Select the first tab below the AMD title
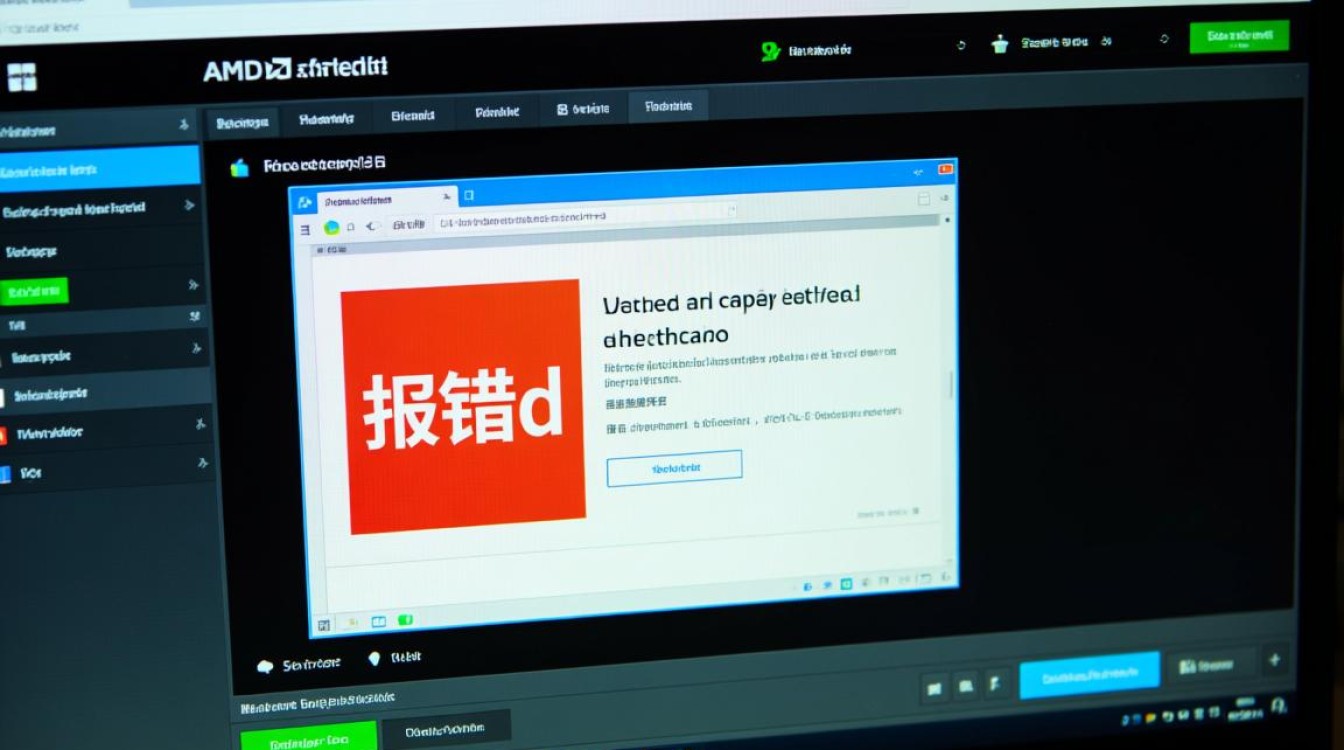 [x=242, y=123]
